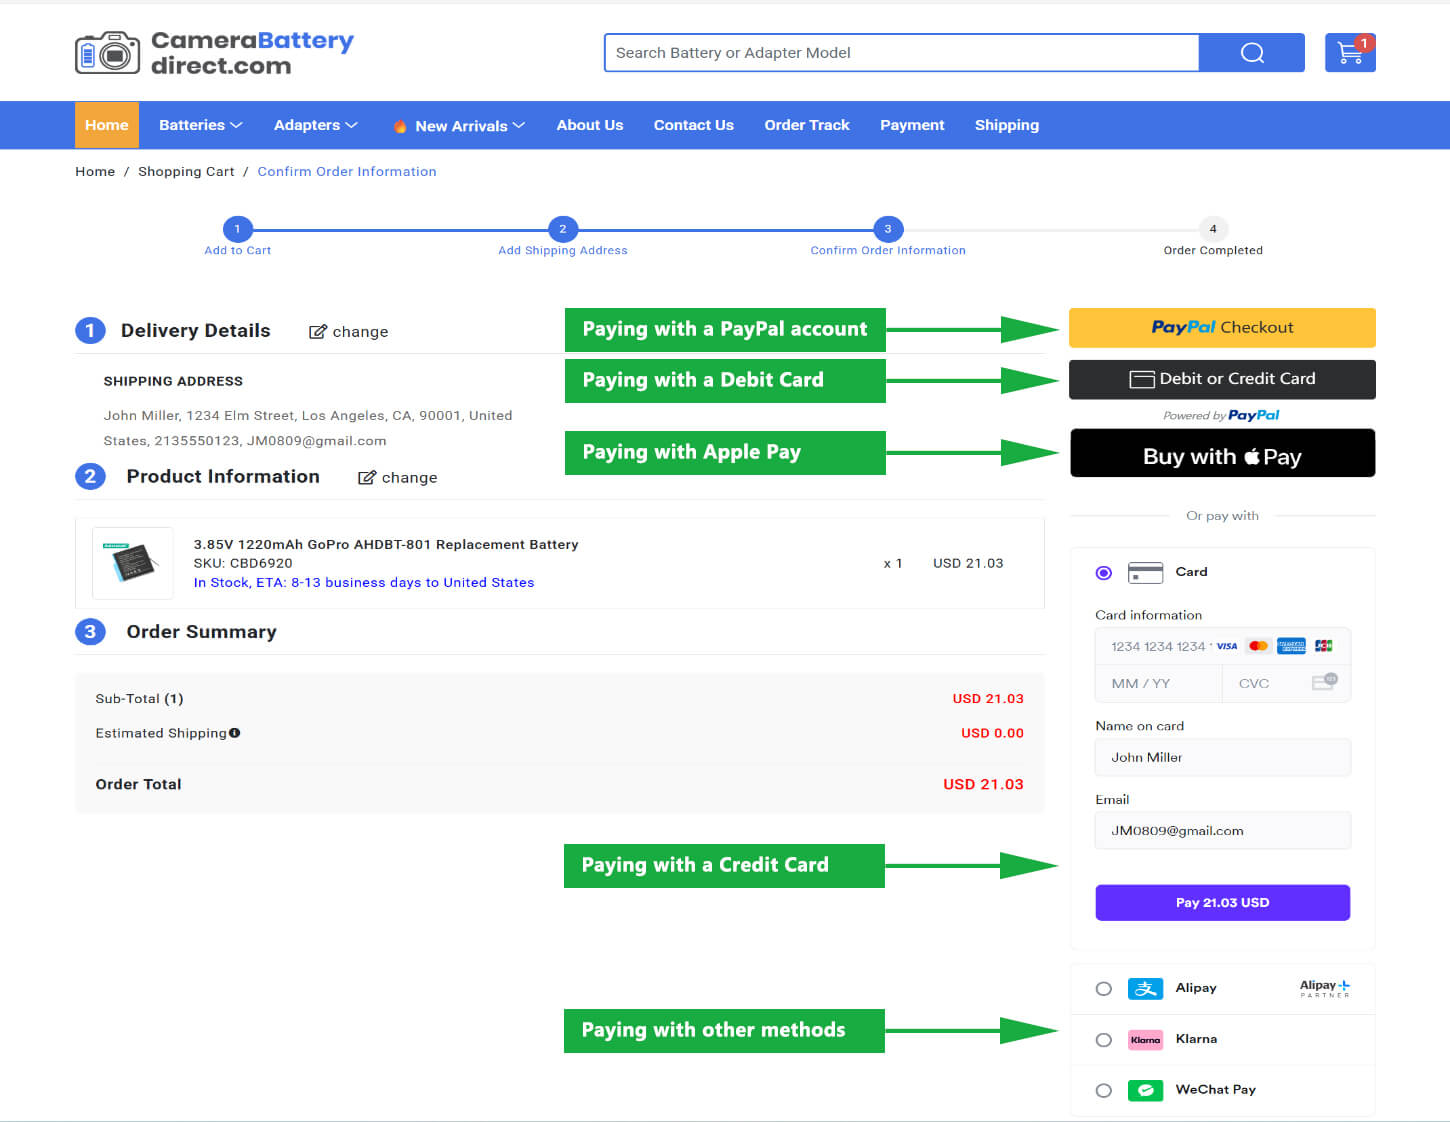Open the Shipping menu item
This screenshot has height=1122, width=1450.
point(1007,125)
